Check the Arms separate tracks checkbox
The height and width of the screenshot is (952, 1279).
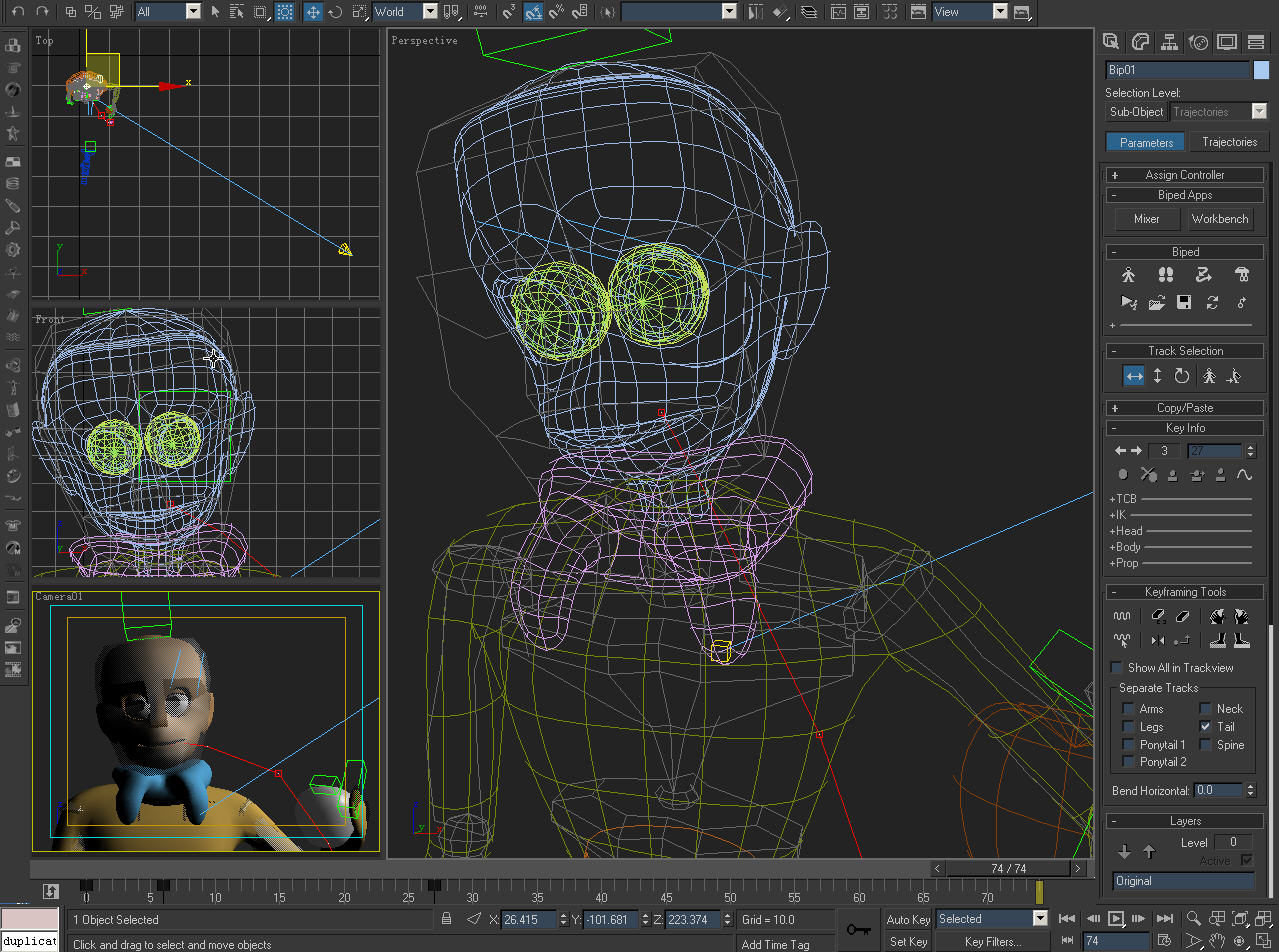[x=1129, y=709]
